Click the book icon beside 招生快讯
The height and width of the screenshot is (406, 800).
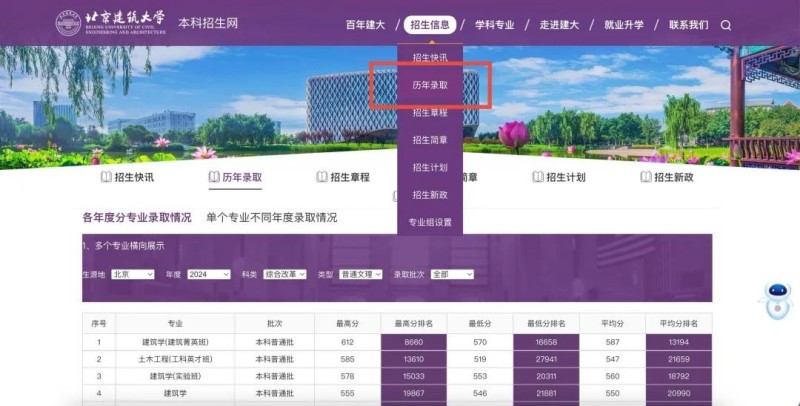(x=107, y=177)
